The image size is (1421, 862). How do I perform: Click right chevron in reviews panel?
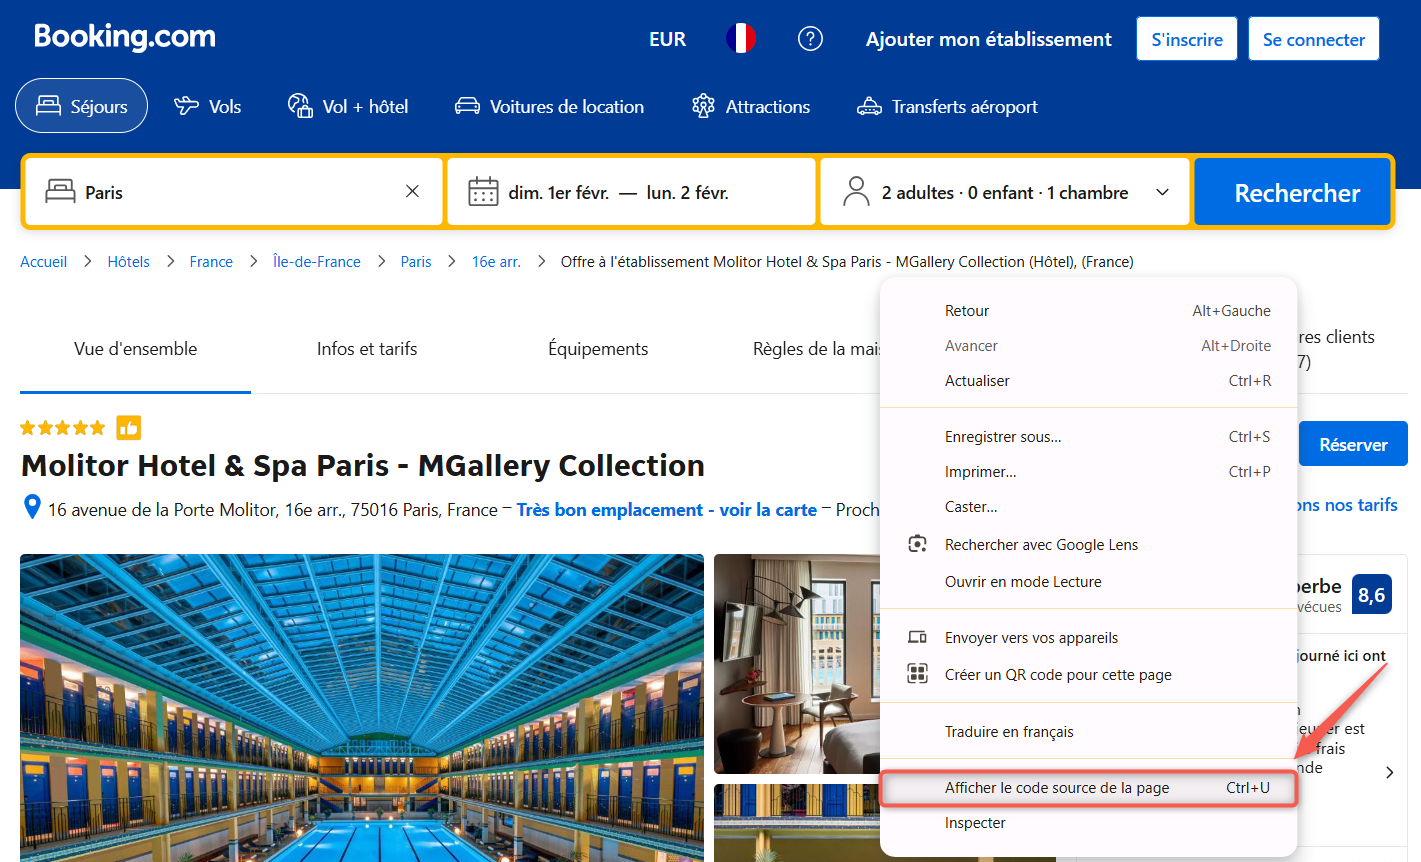(x=1389, y=772)
